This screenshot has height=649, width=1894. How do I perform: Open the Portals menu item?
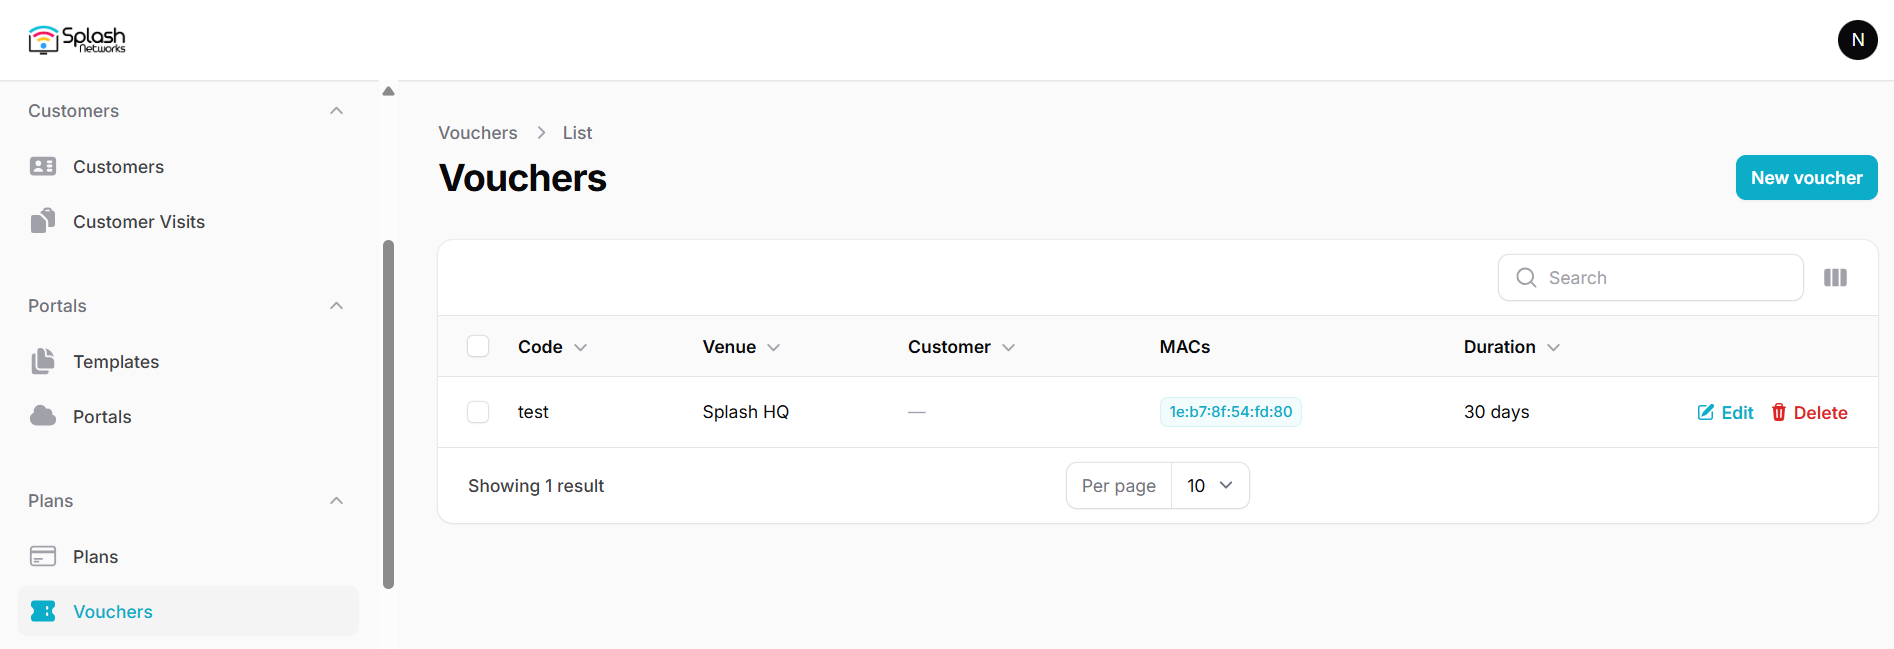[188, 416]
